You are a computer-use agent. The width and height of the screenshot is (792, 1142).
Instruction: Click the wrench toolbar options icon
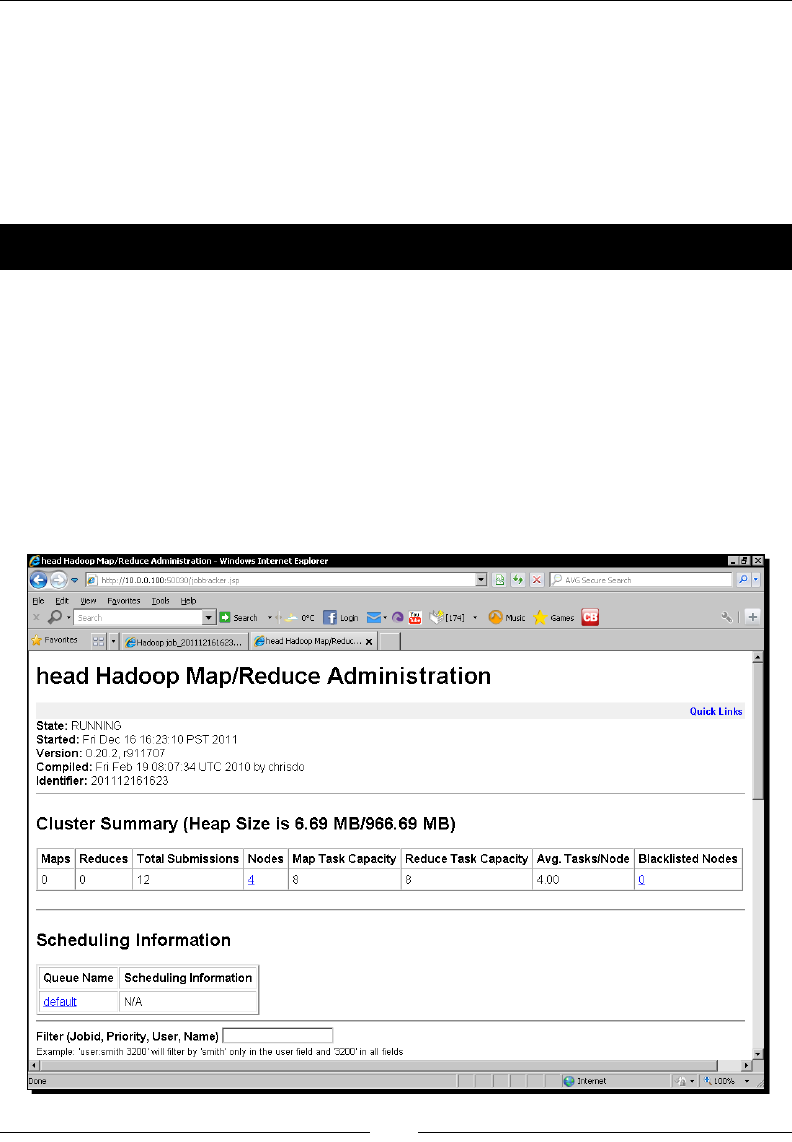coord(726,617)
